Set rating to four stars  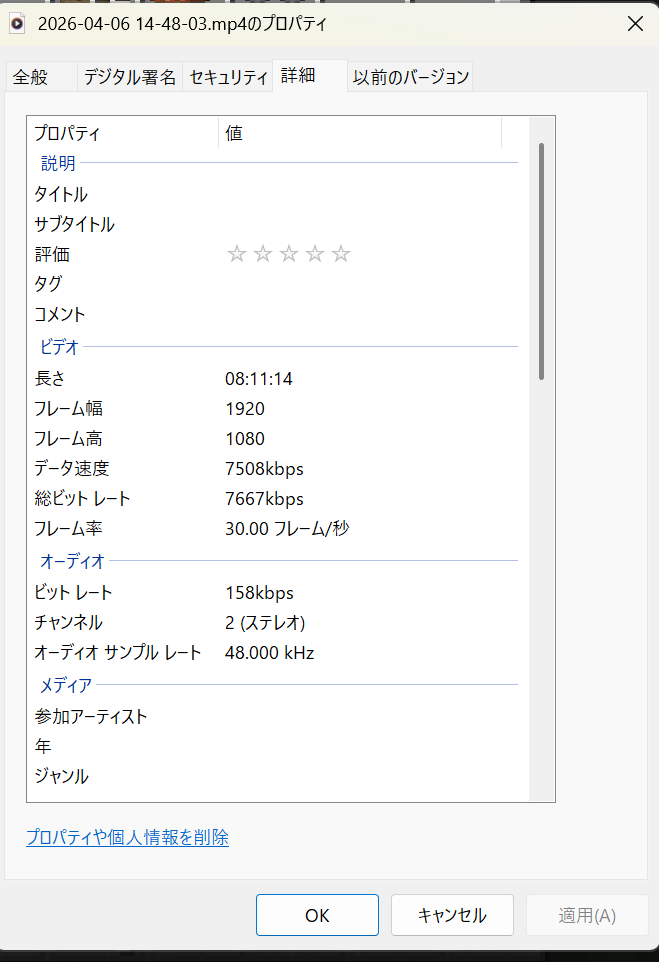click(x=315, y=253)
